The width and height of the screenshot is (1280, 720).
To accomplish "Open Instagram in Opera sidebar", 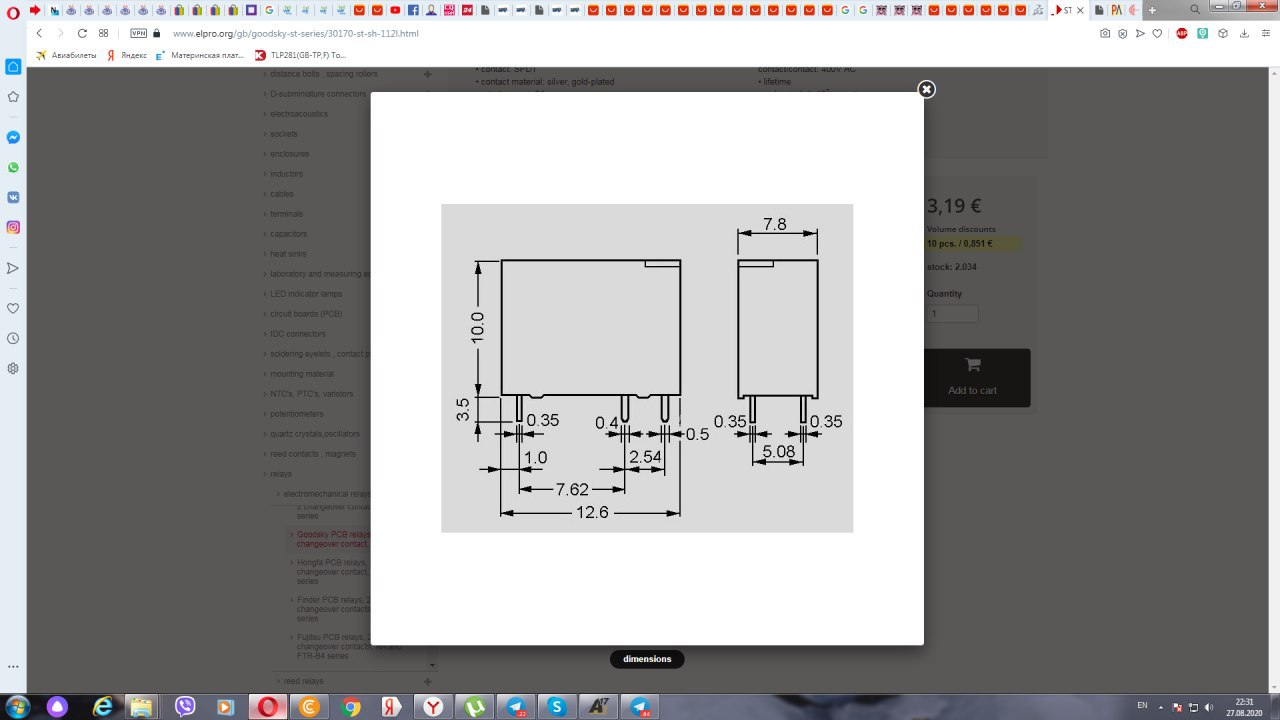I will tap(13, 227).
